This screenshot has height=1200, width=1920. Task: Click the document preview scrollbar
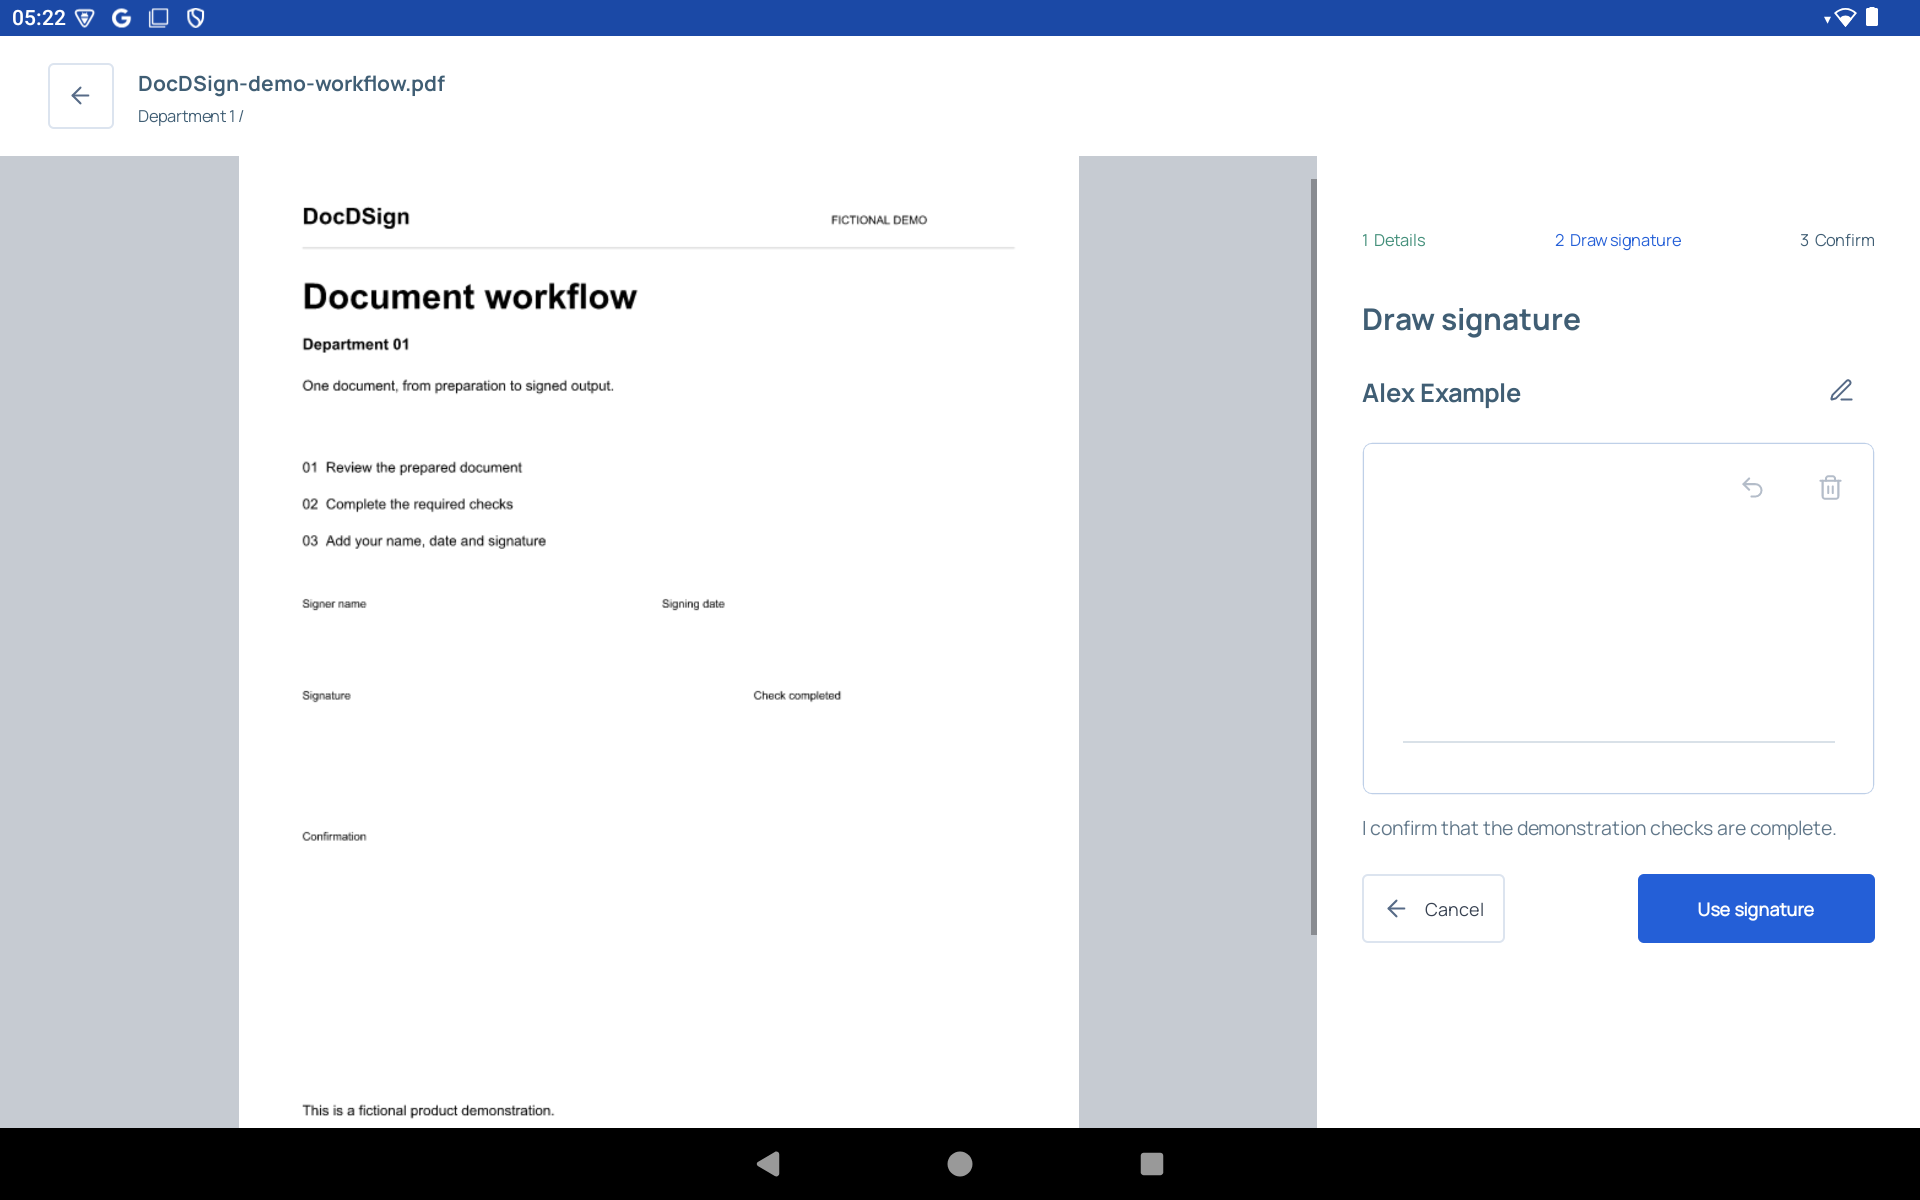coord(1313,557)
